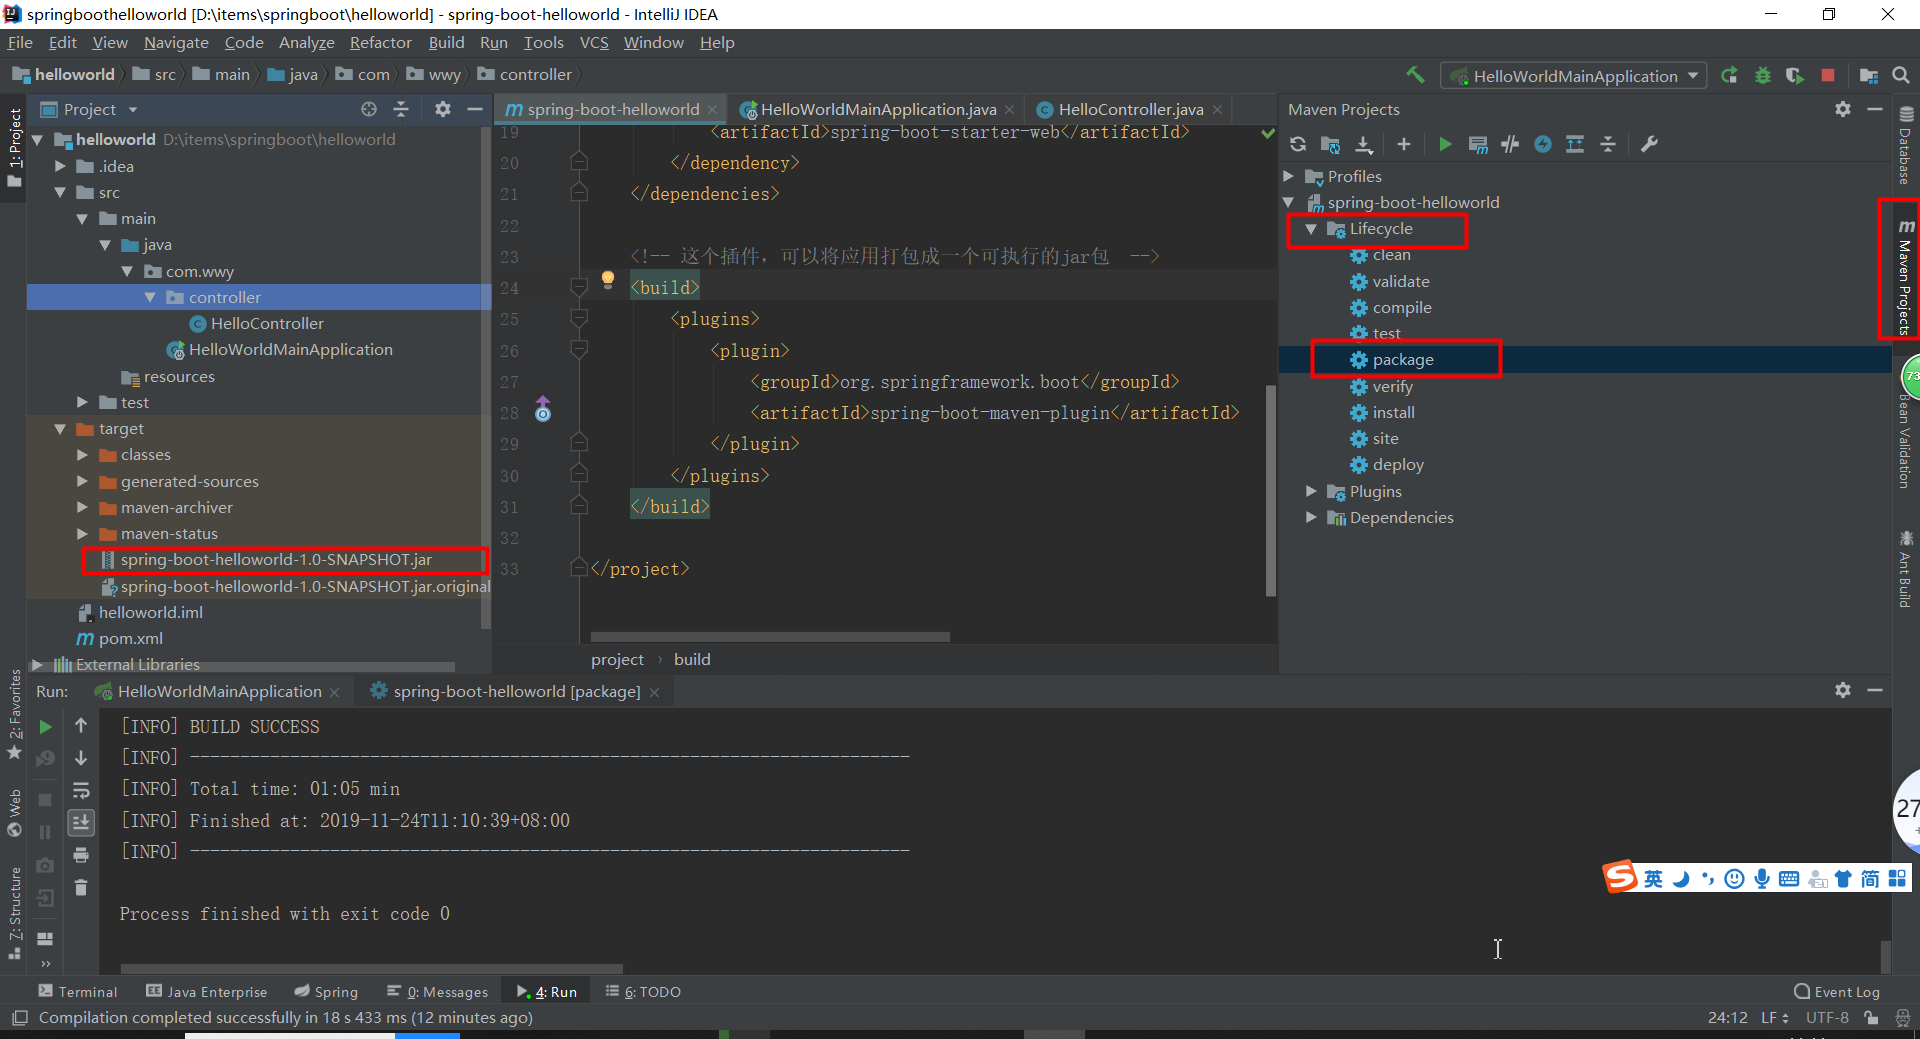Image resolution: width=1920 pixels, height=1039 pixels.
Task: Click the editor vertical scrollbar thumb
Action: pyautogui.click(x=1271, y=490)
